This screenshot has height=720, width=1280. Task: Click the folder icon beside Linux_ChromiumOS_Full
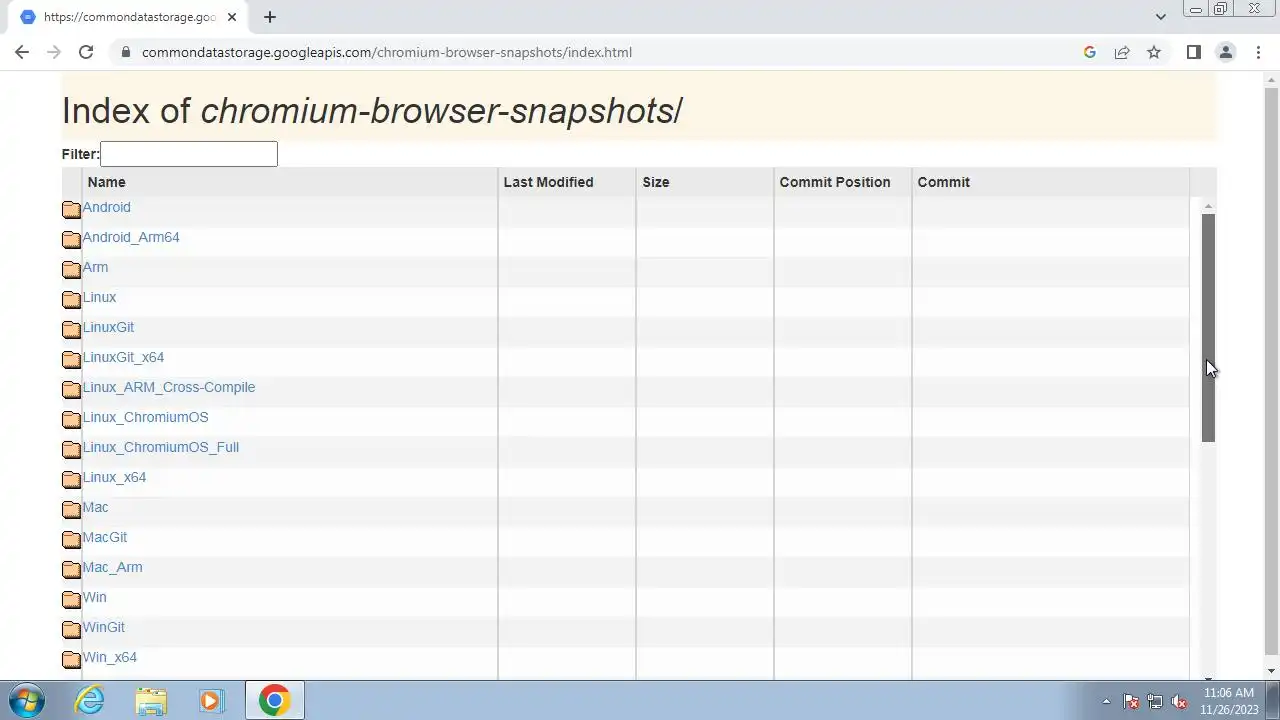pos(71,449)
